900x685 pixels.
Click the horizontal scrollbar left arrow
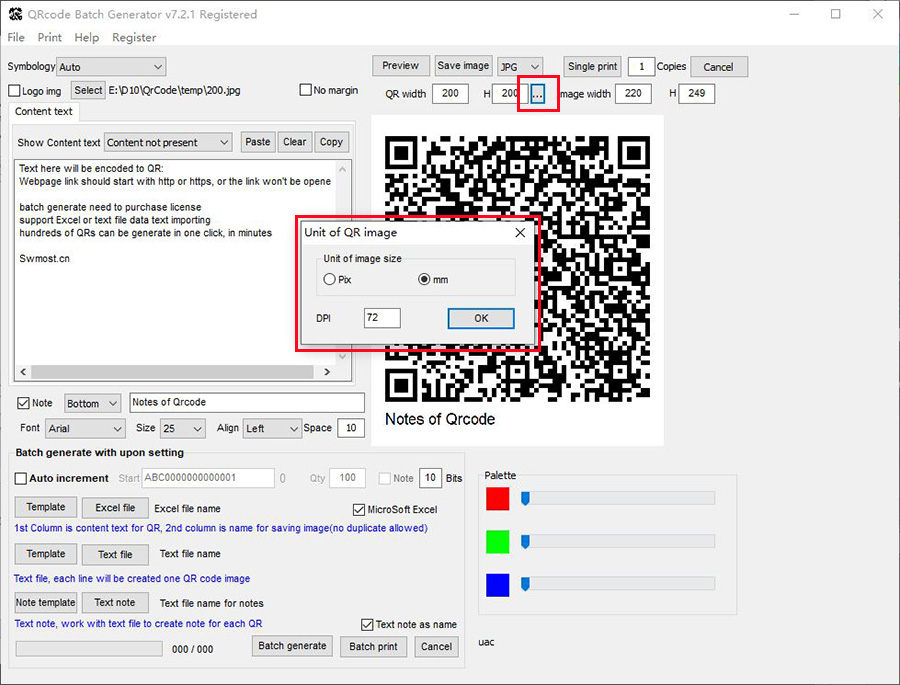(23, 372)
